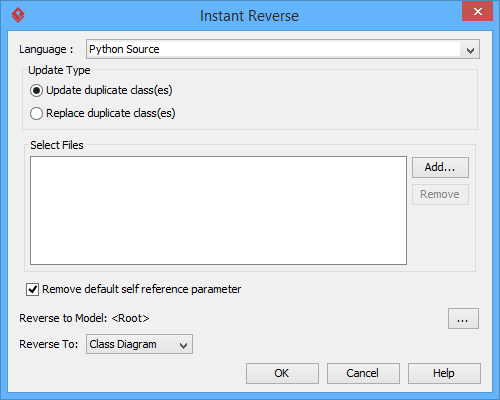Click the Cancel button
500x400 pixels.
pyautogui.click(x=363, y=373)
